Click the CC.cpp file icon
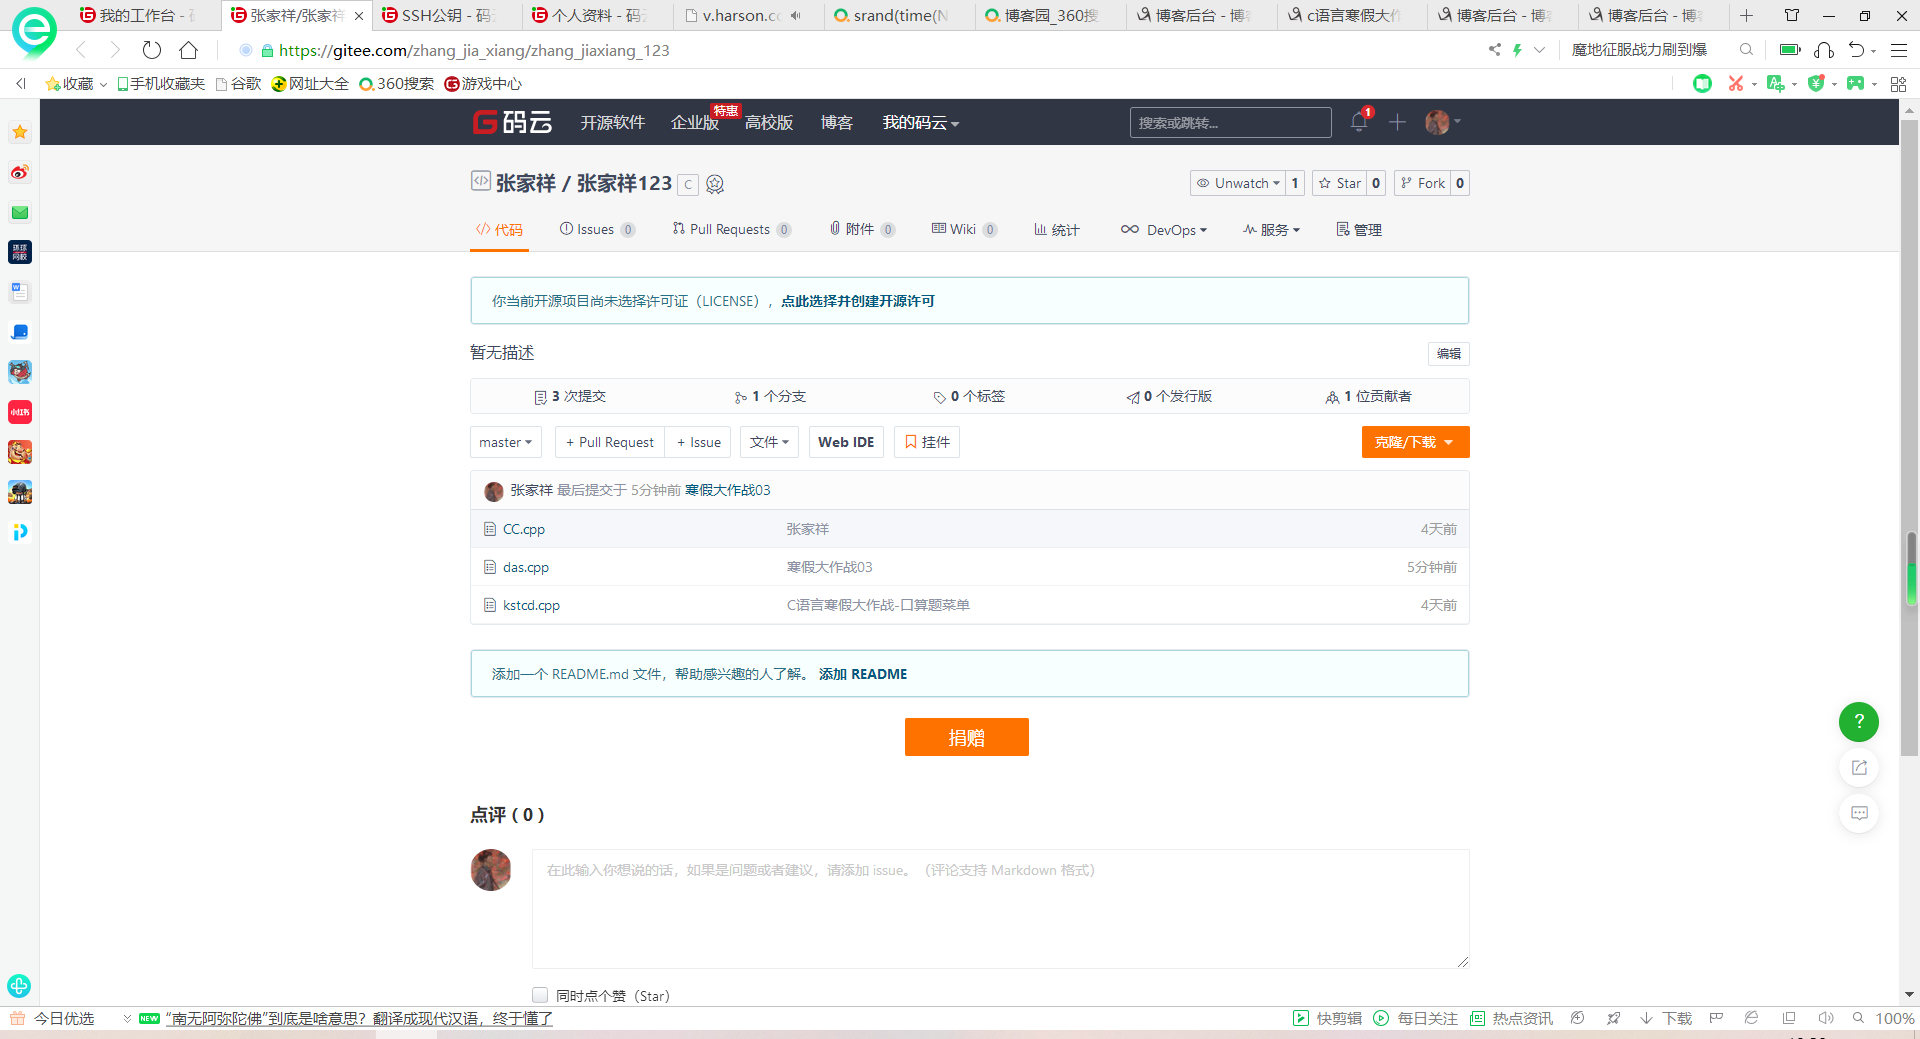This screenshot has height=1039, width=1920. (x=490, y=529)
